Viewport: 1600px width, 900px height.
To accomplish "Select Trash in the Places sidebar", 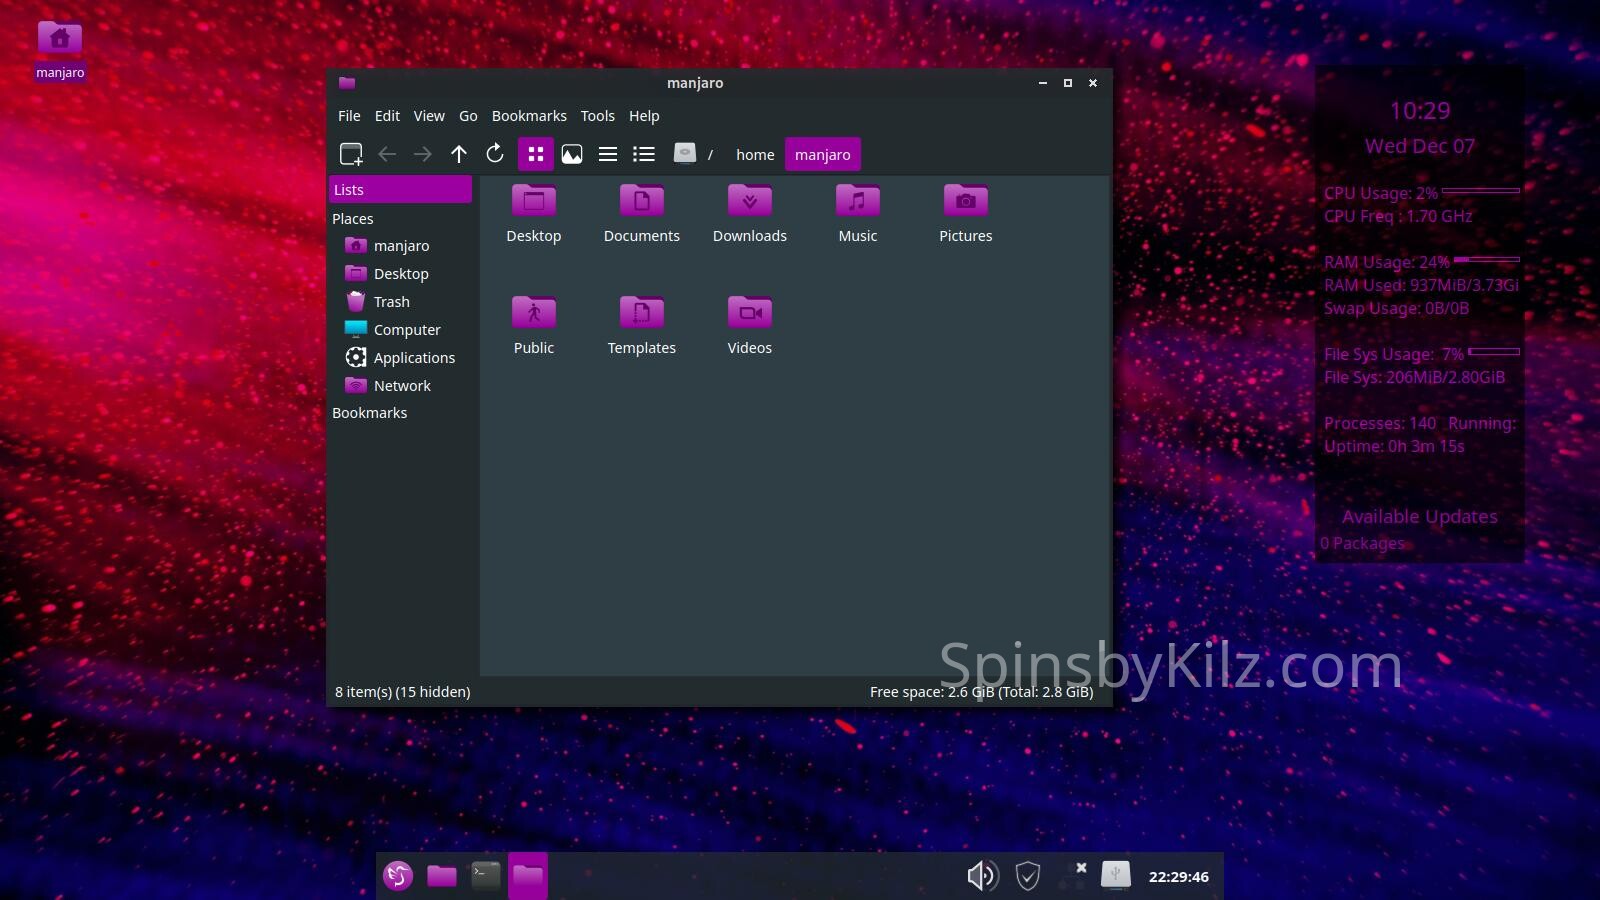I will (391, 302).
